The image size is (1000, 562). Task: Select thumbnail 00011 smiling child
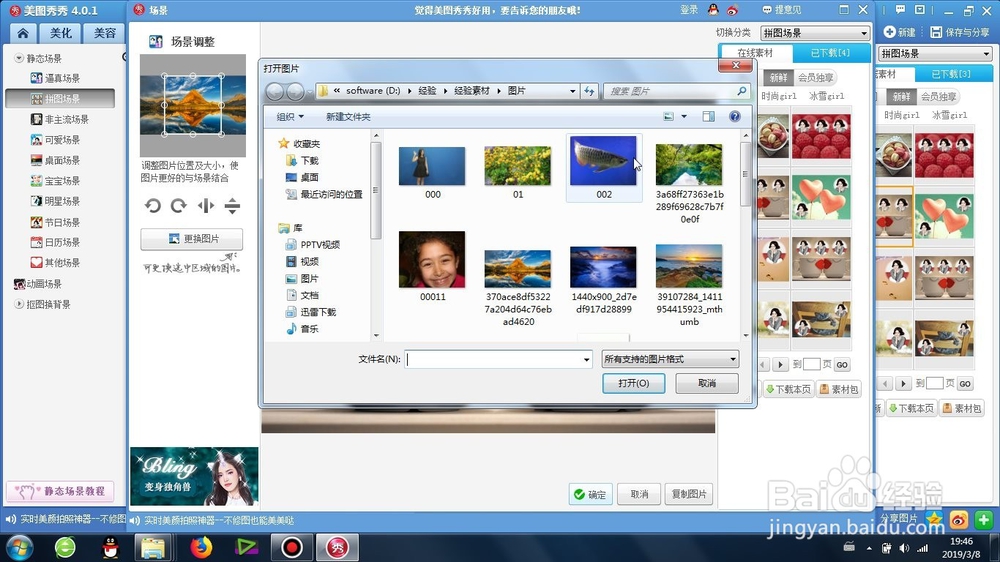pos(432,266)
